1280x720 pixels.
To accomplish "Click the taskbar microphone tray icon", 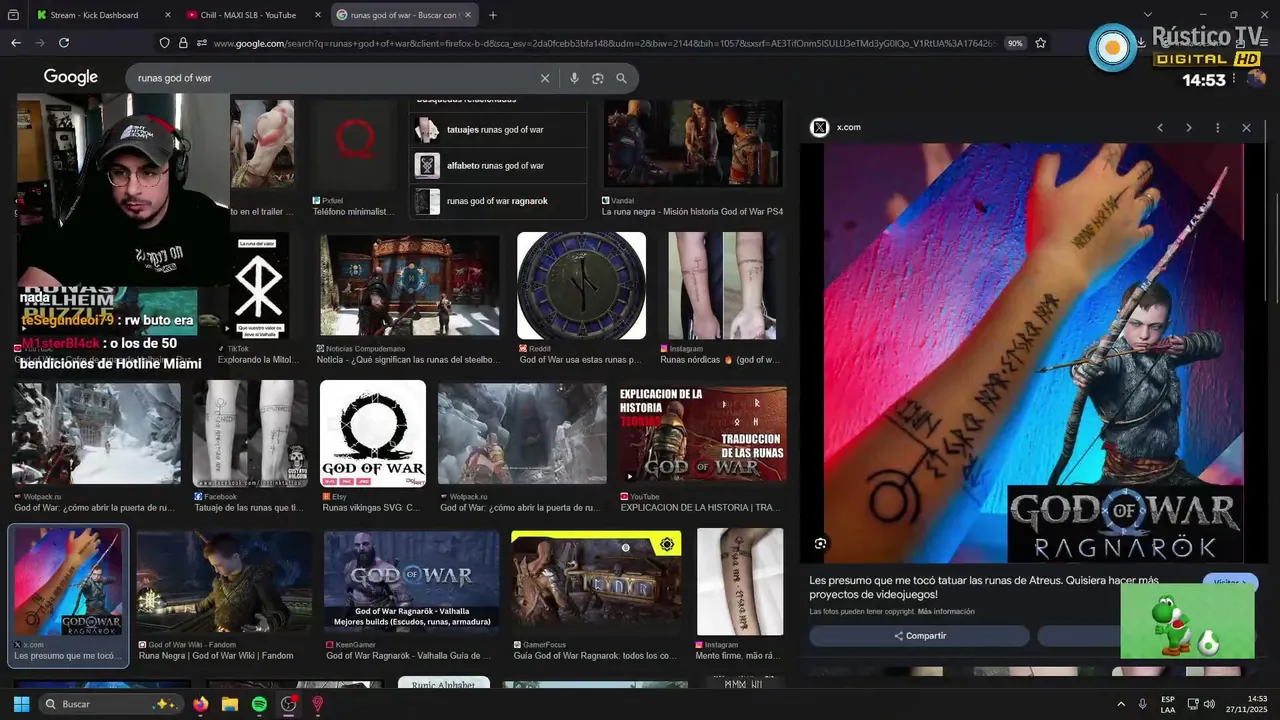I will tap(1142, 704).
